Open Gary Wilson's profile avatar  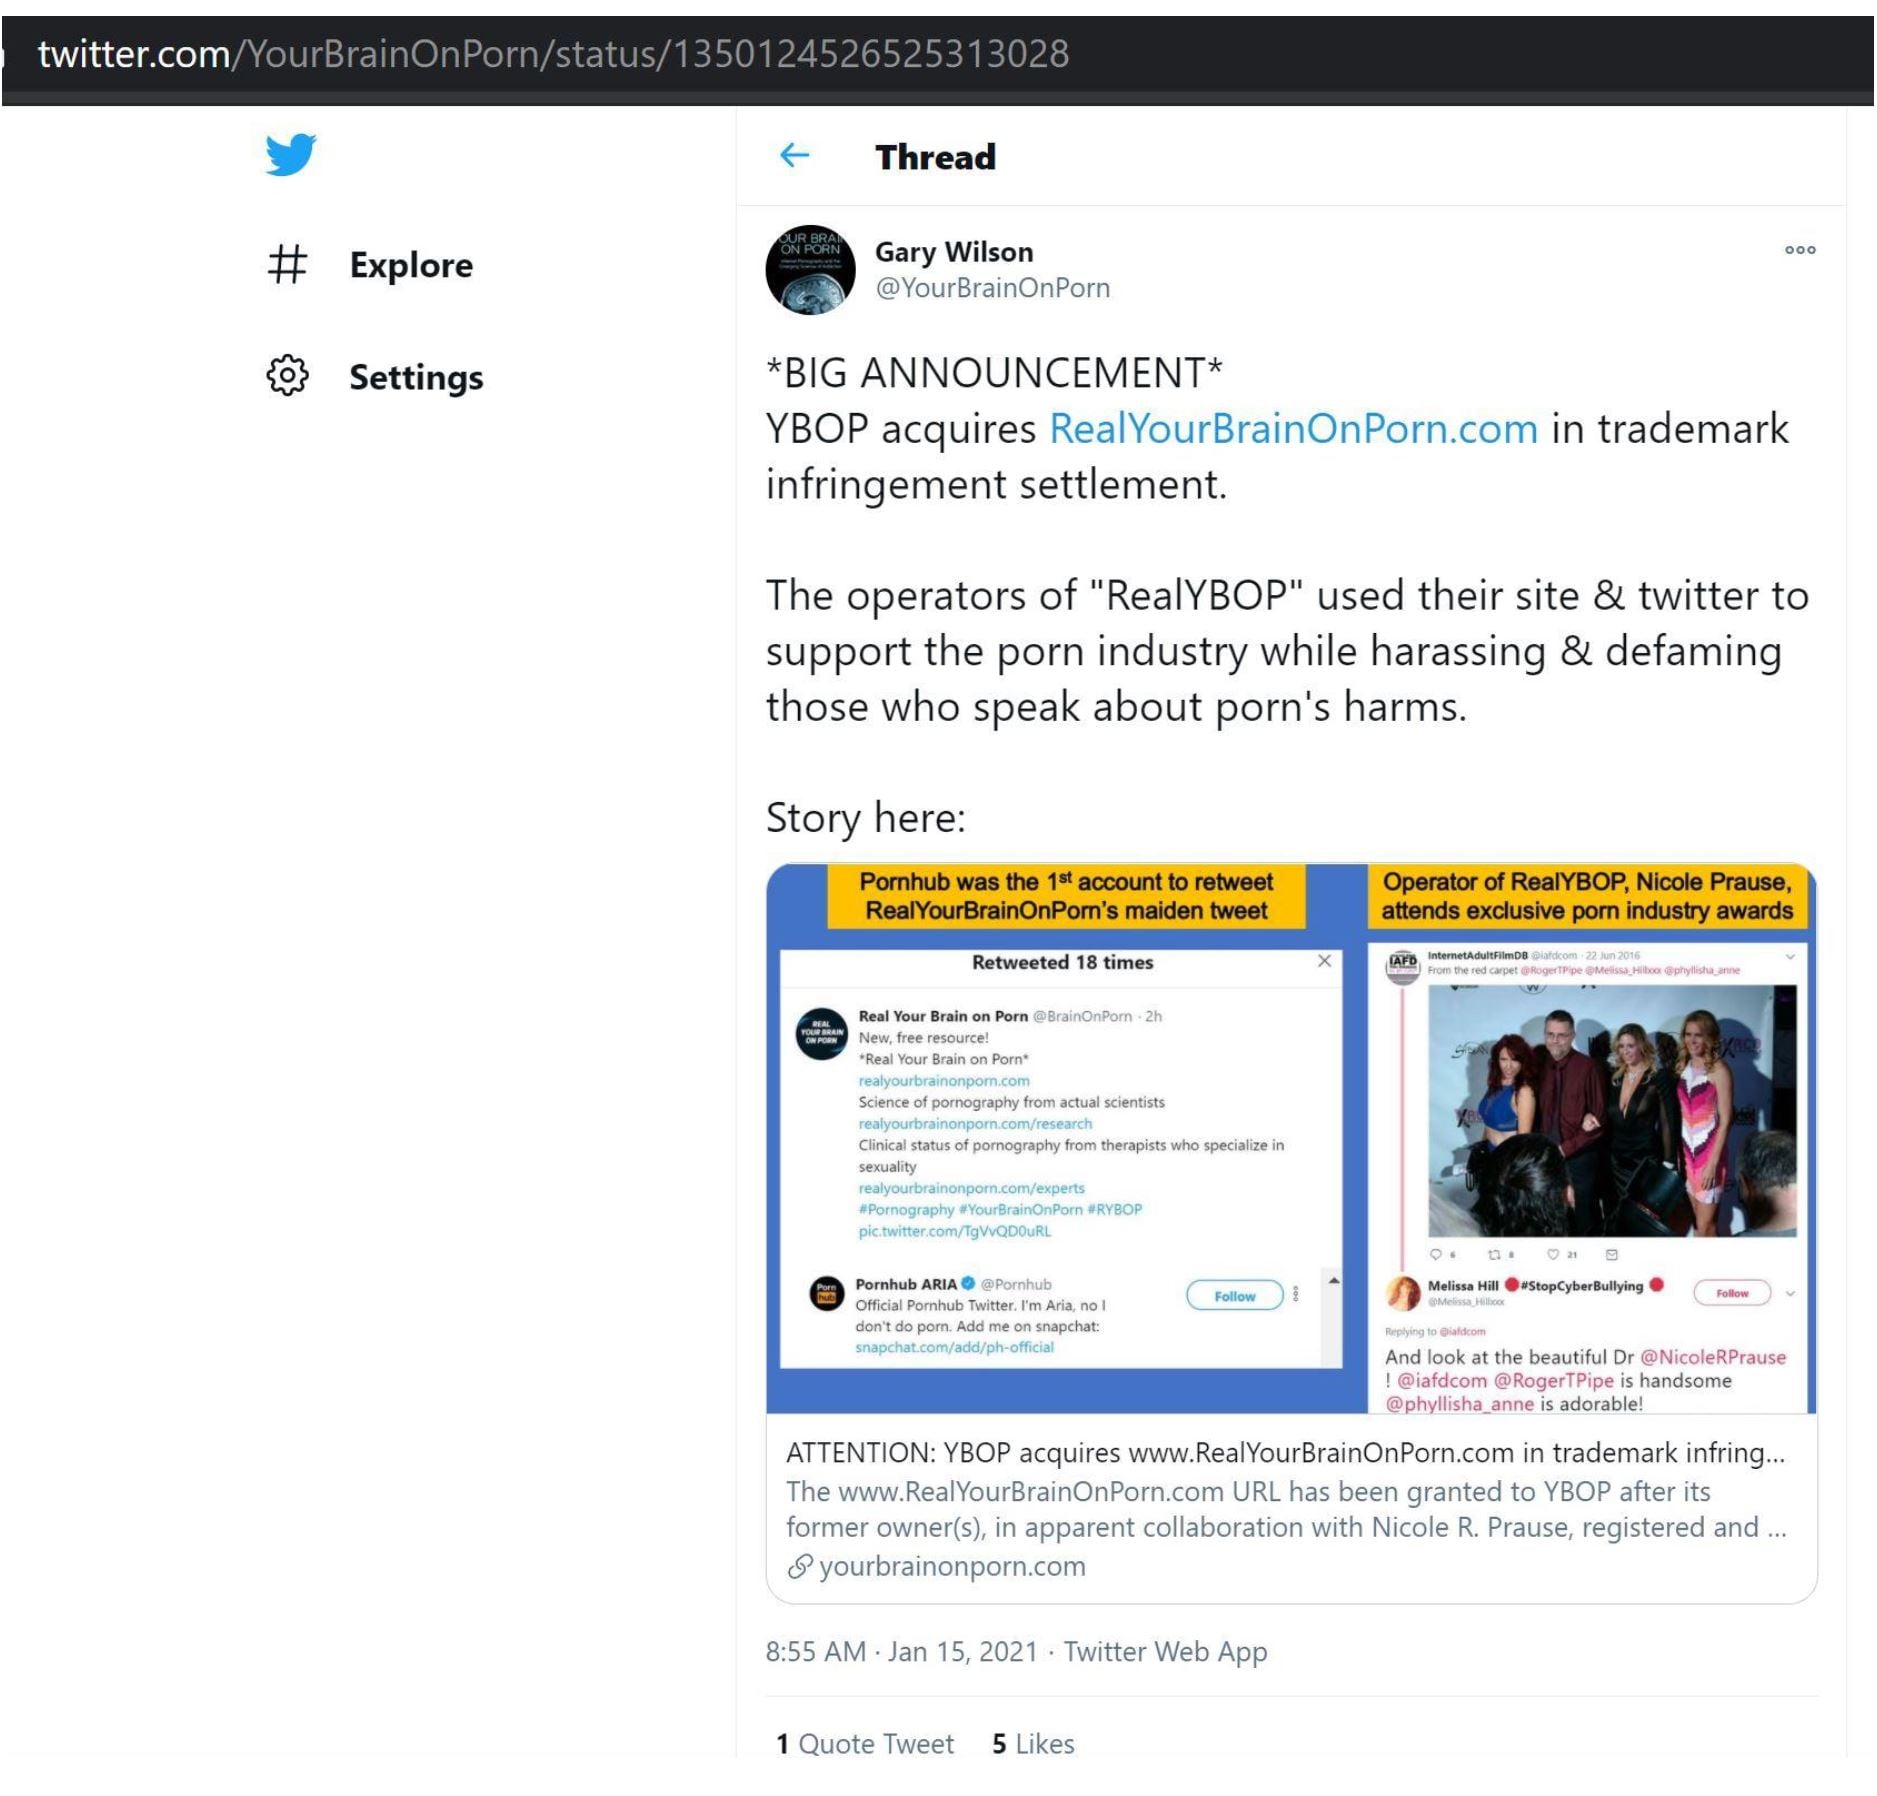coord(810,270)
